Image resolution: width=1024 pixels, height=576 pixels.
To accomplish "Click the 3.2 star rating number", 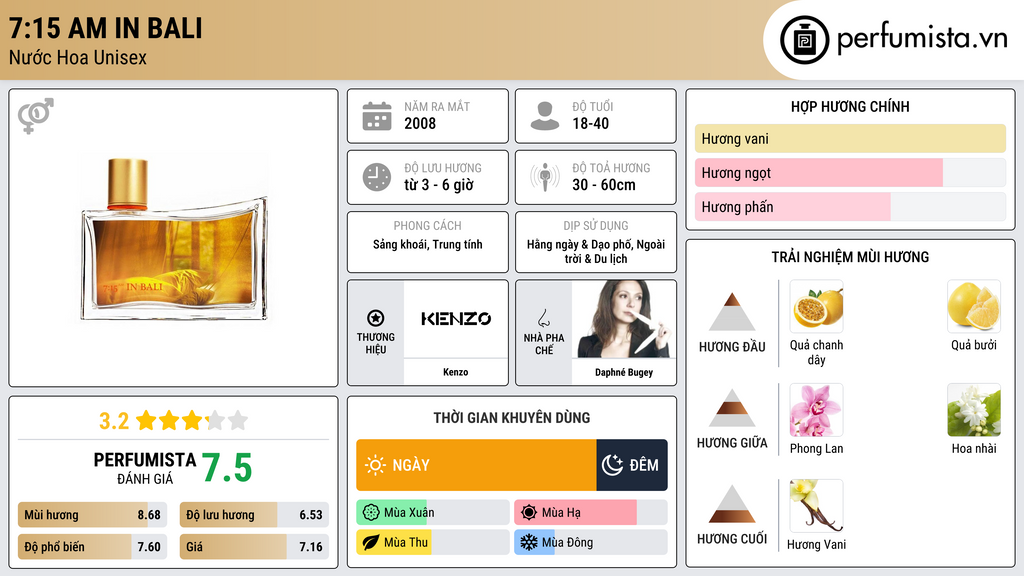I will [114, 421].
